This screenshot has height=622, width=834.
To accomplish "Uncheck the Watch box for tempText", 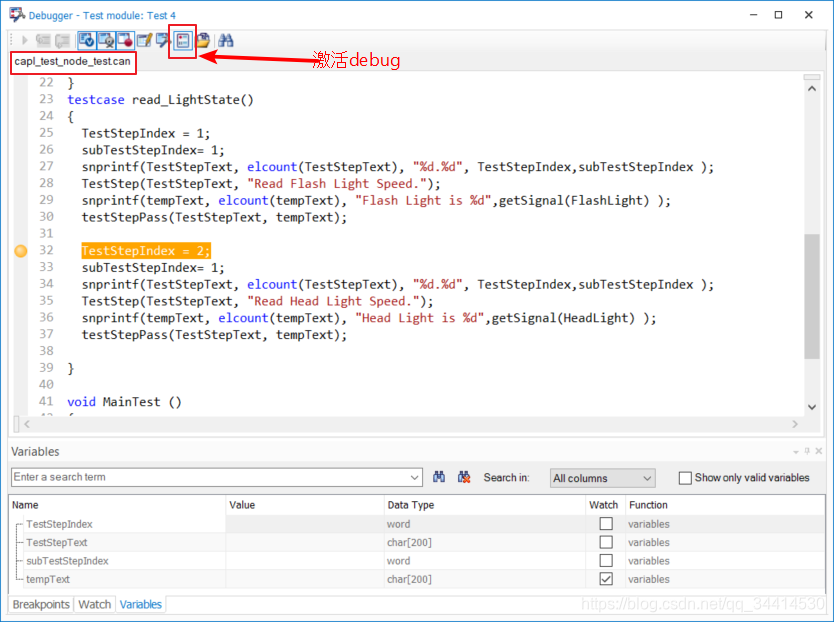I will (606, 579).
